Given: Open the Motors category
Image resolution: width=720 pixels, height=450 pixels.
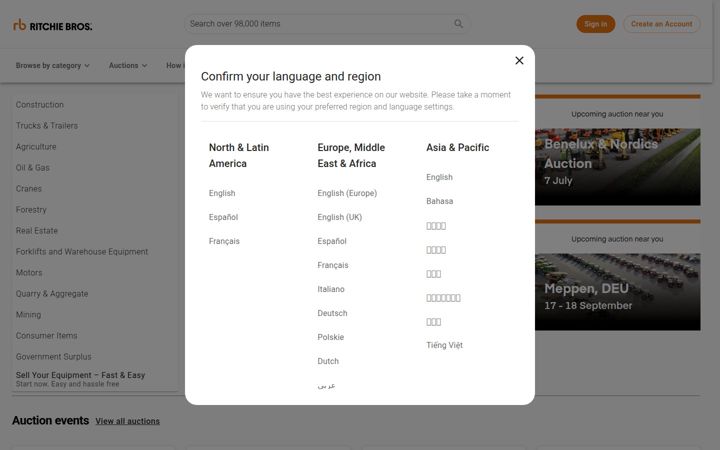Looking at the screenshot, I should coord(29,273).
